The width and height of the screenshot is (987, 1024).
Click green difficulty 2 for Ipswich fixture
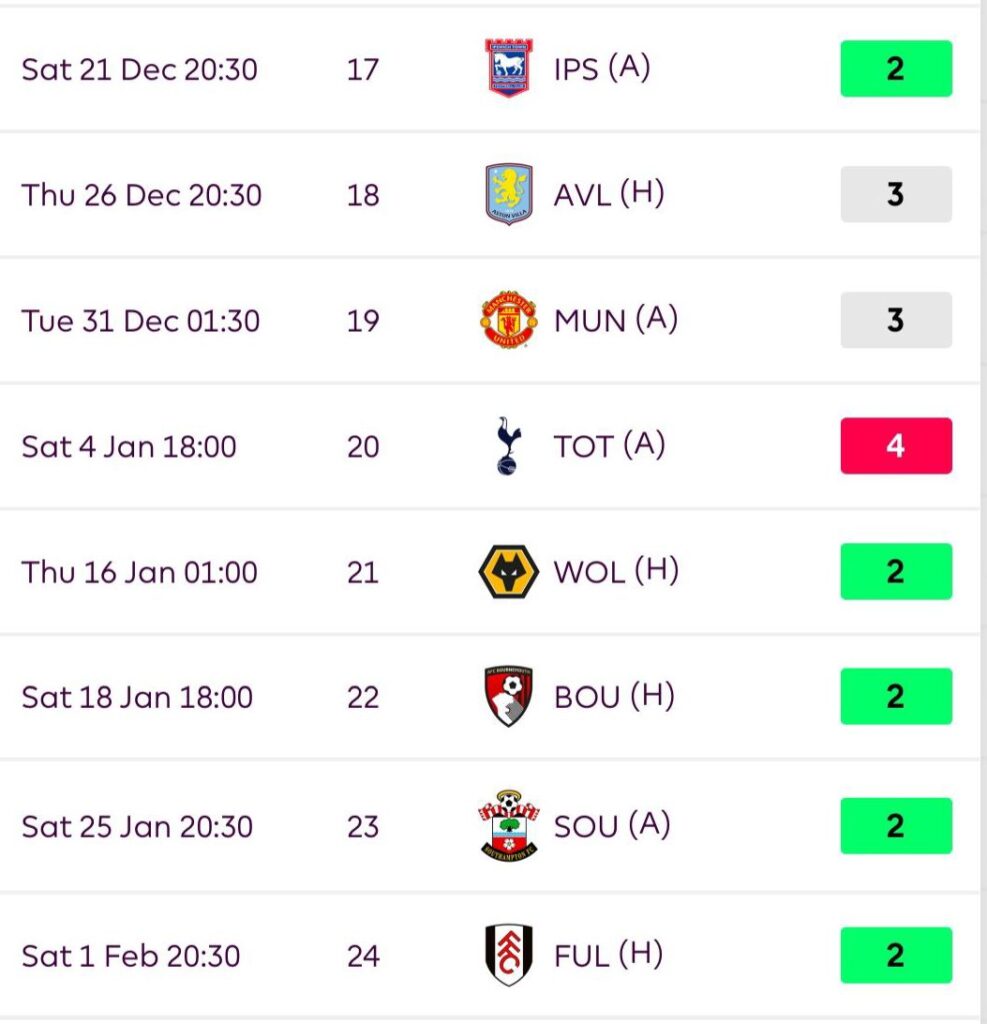pos(895,68)
